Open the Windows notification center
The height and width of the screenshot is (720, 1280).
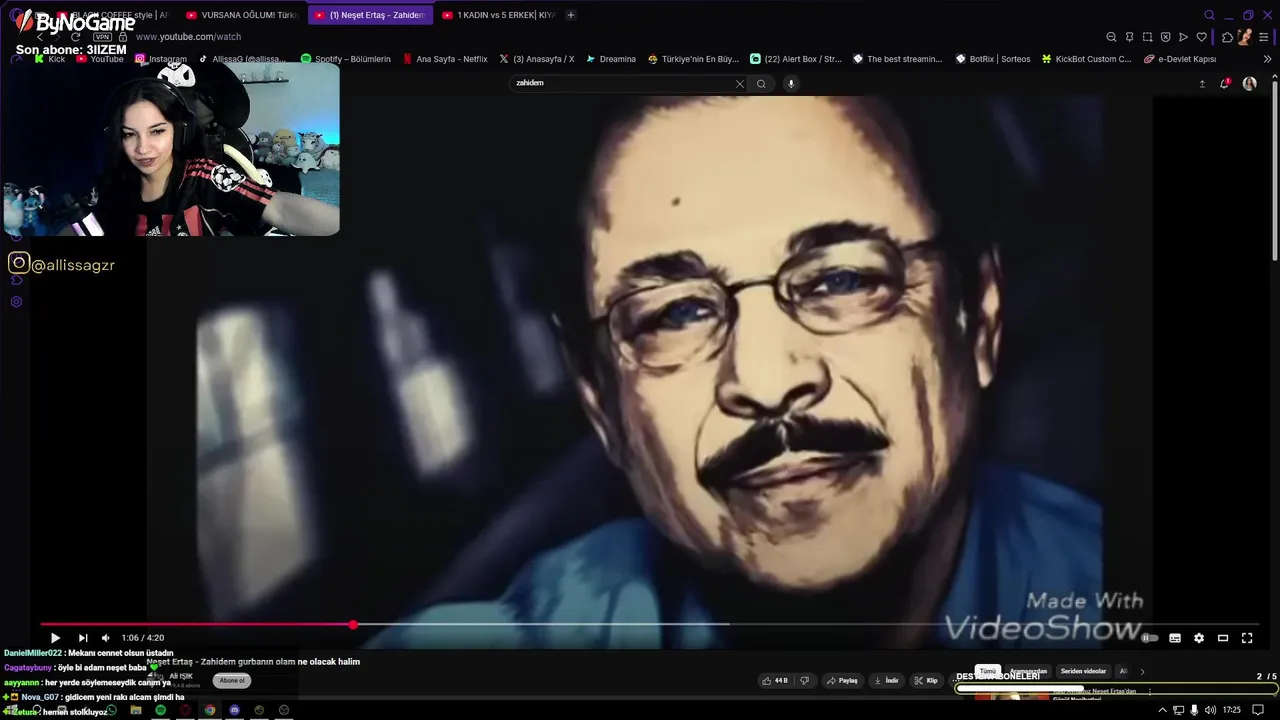(x=1258, y=710)
